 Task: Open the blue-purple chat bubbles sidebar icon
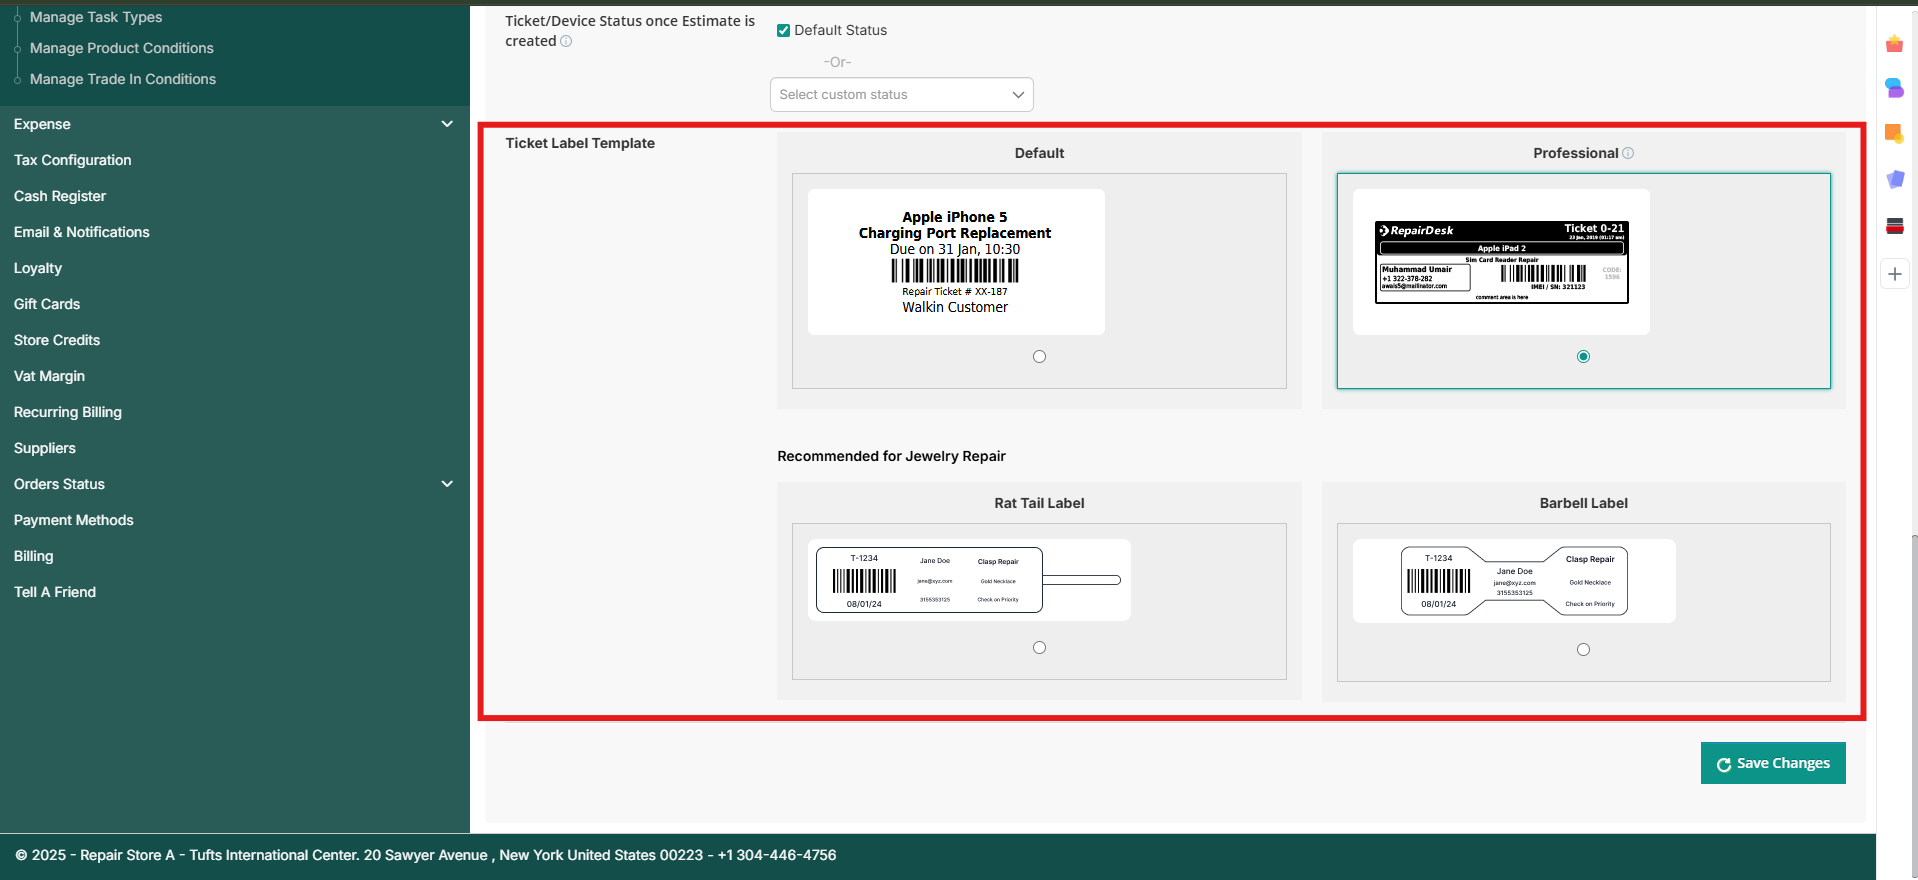[1894, 88]
